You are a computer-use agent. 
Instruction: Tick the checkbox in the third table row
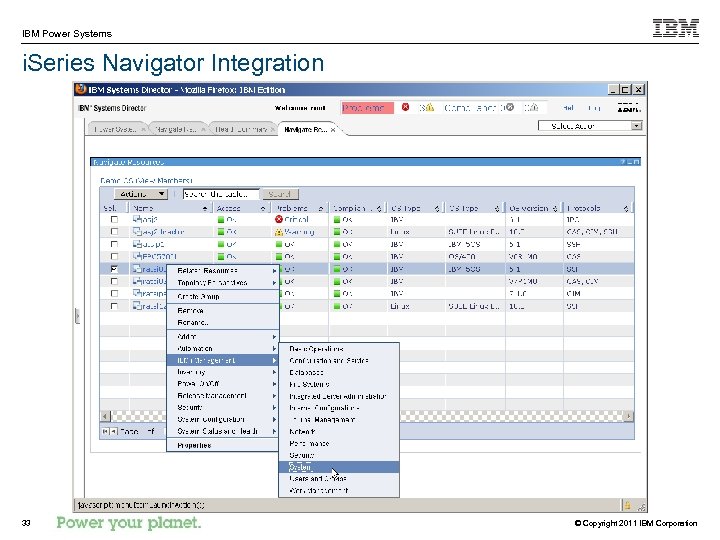(114, 244)
